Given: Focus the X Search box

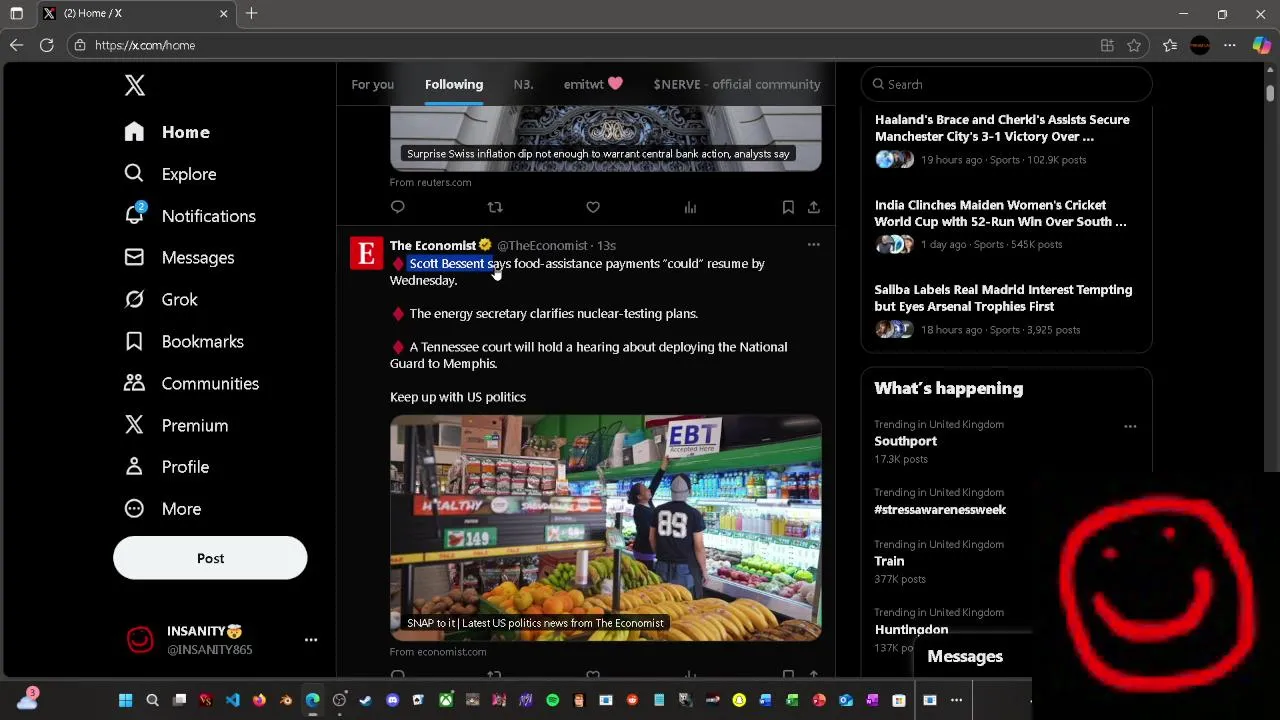Looking at the screenshot, I should pos(1006,84).
